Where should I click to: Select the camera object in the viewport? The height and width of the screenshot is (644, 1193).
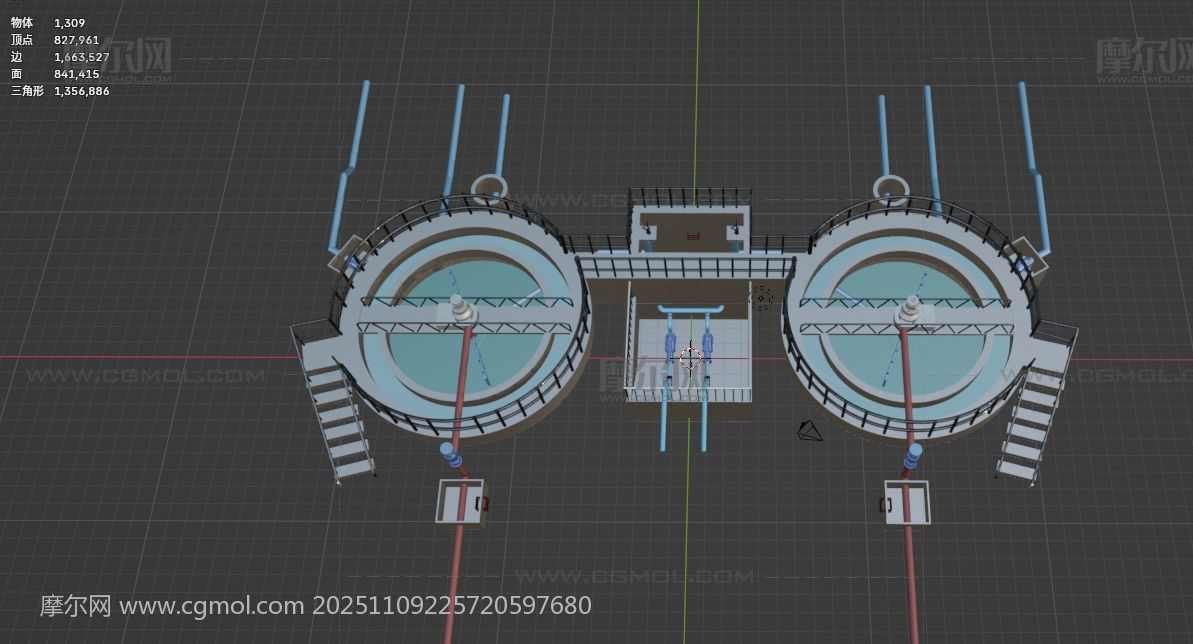pos(809,431)
